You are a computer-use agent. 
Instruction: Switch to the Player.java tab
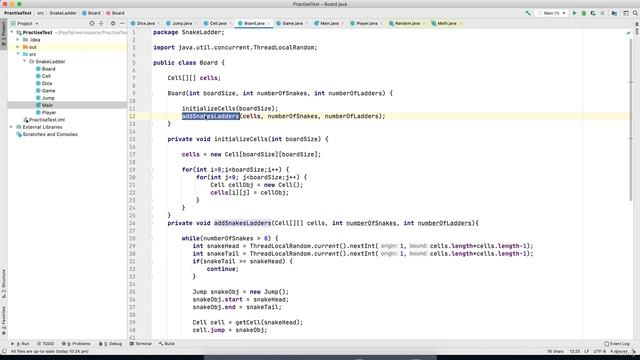(x=367, y=23)
